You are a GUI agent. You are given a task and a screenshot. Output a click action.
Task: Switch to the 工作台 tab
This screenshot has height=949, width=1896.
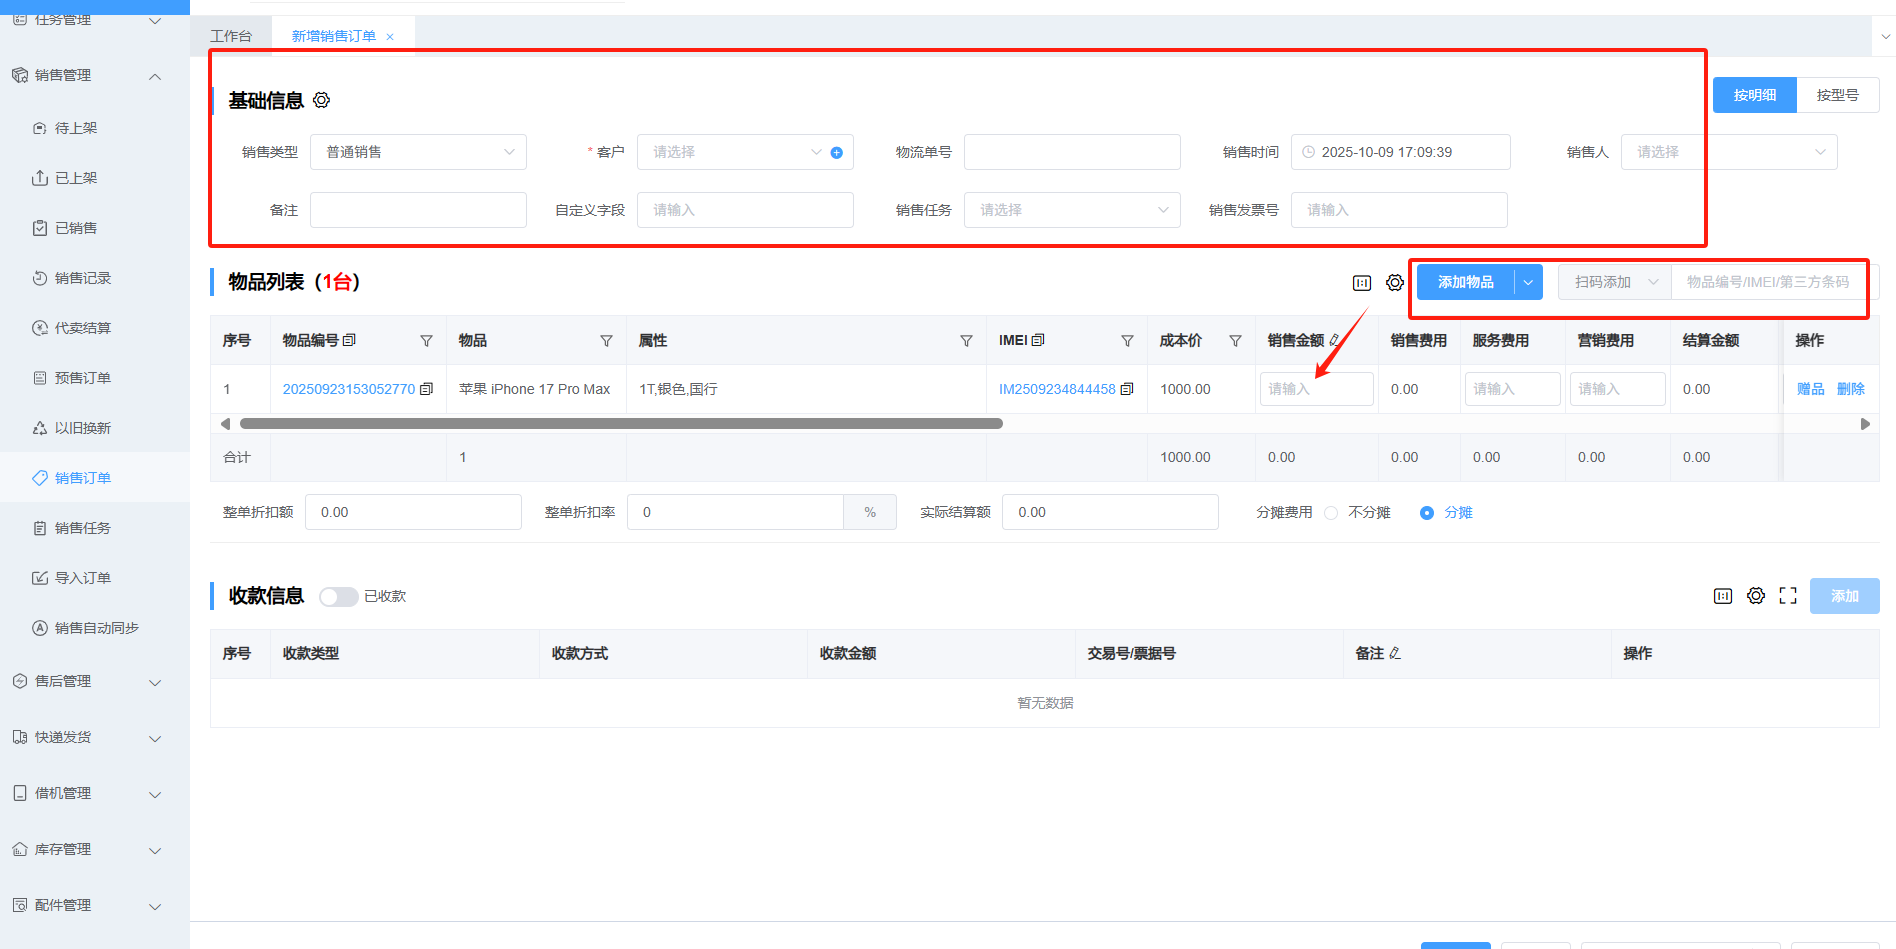pos(231,36)
